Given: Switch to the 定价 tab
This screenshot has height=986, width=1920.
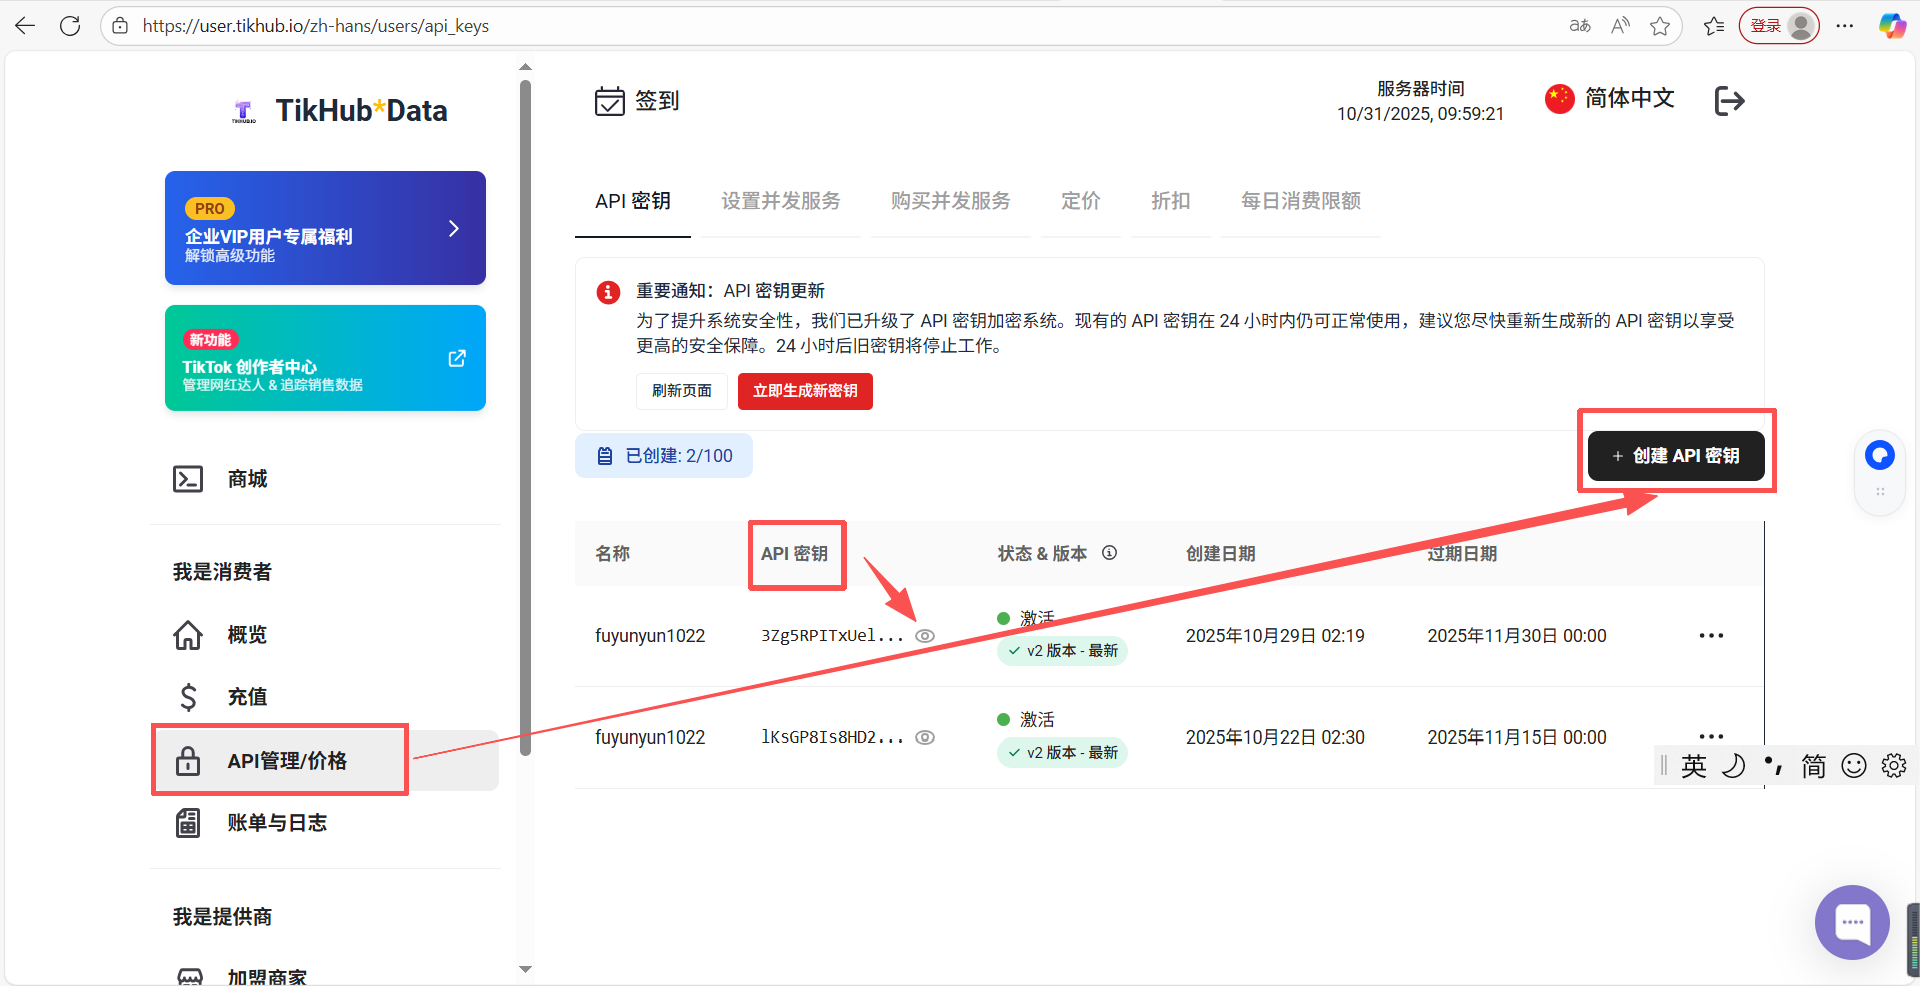Looking at the screenshot, I should pyautogui.click(x=1080, y=201).
